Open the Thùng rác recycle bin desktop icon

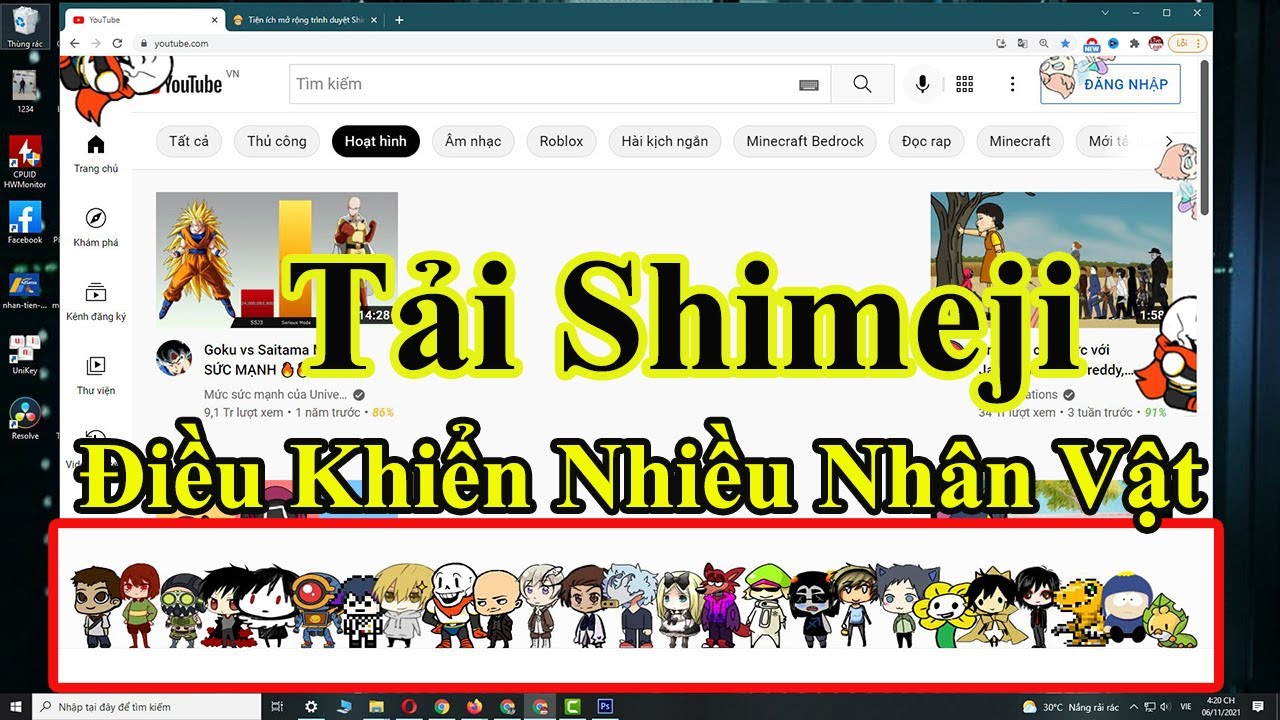click(24, 26)
